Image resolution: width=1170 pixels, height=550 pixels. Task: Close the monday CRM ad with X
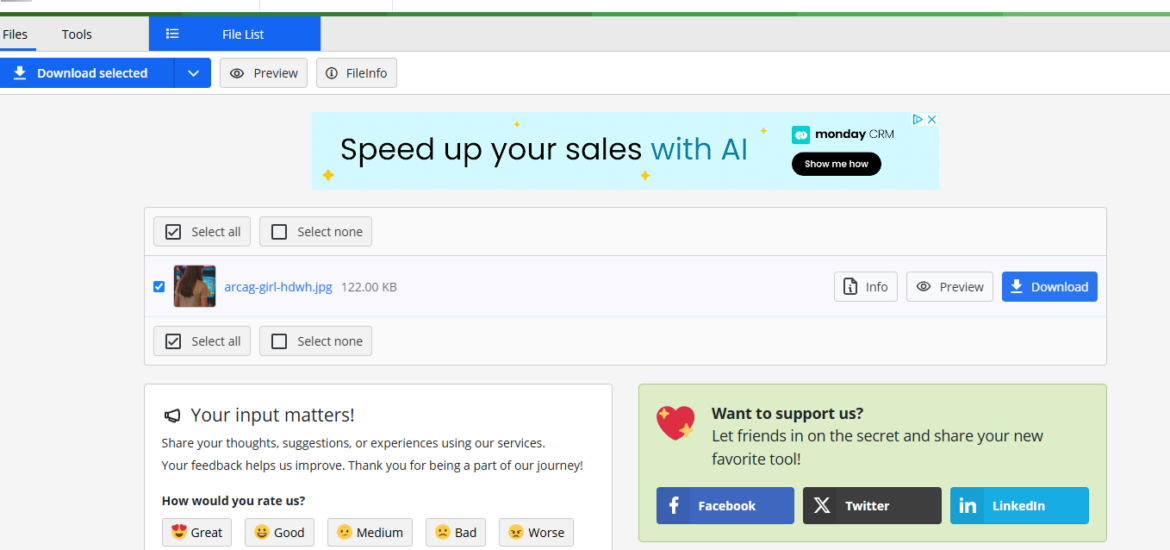click(931, 119)
